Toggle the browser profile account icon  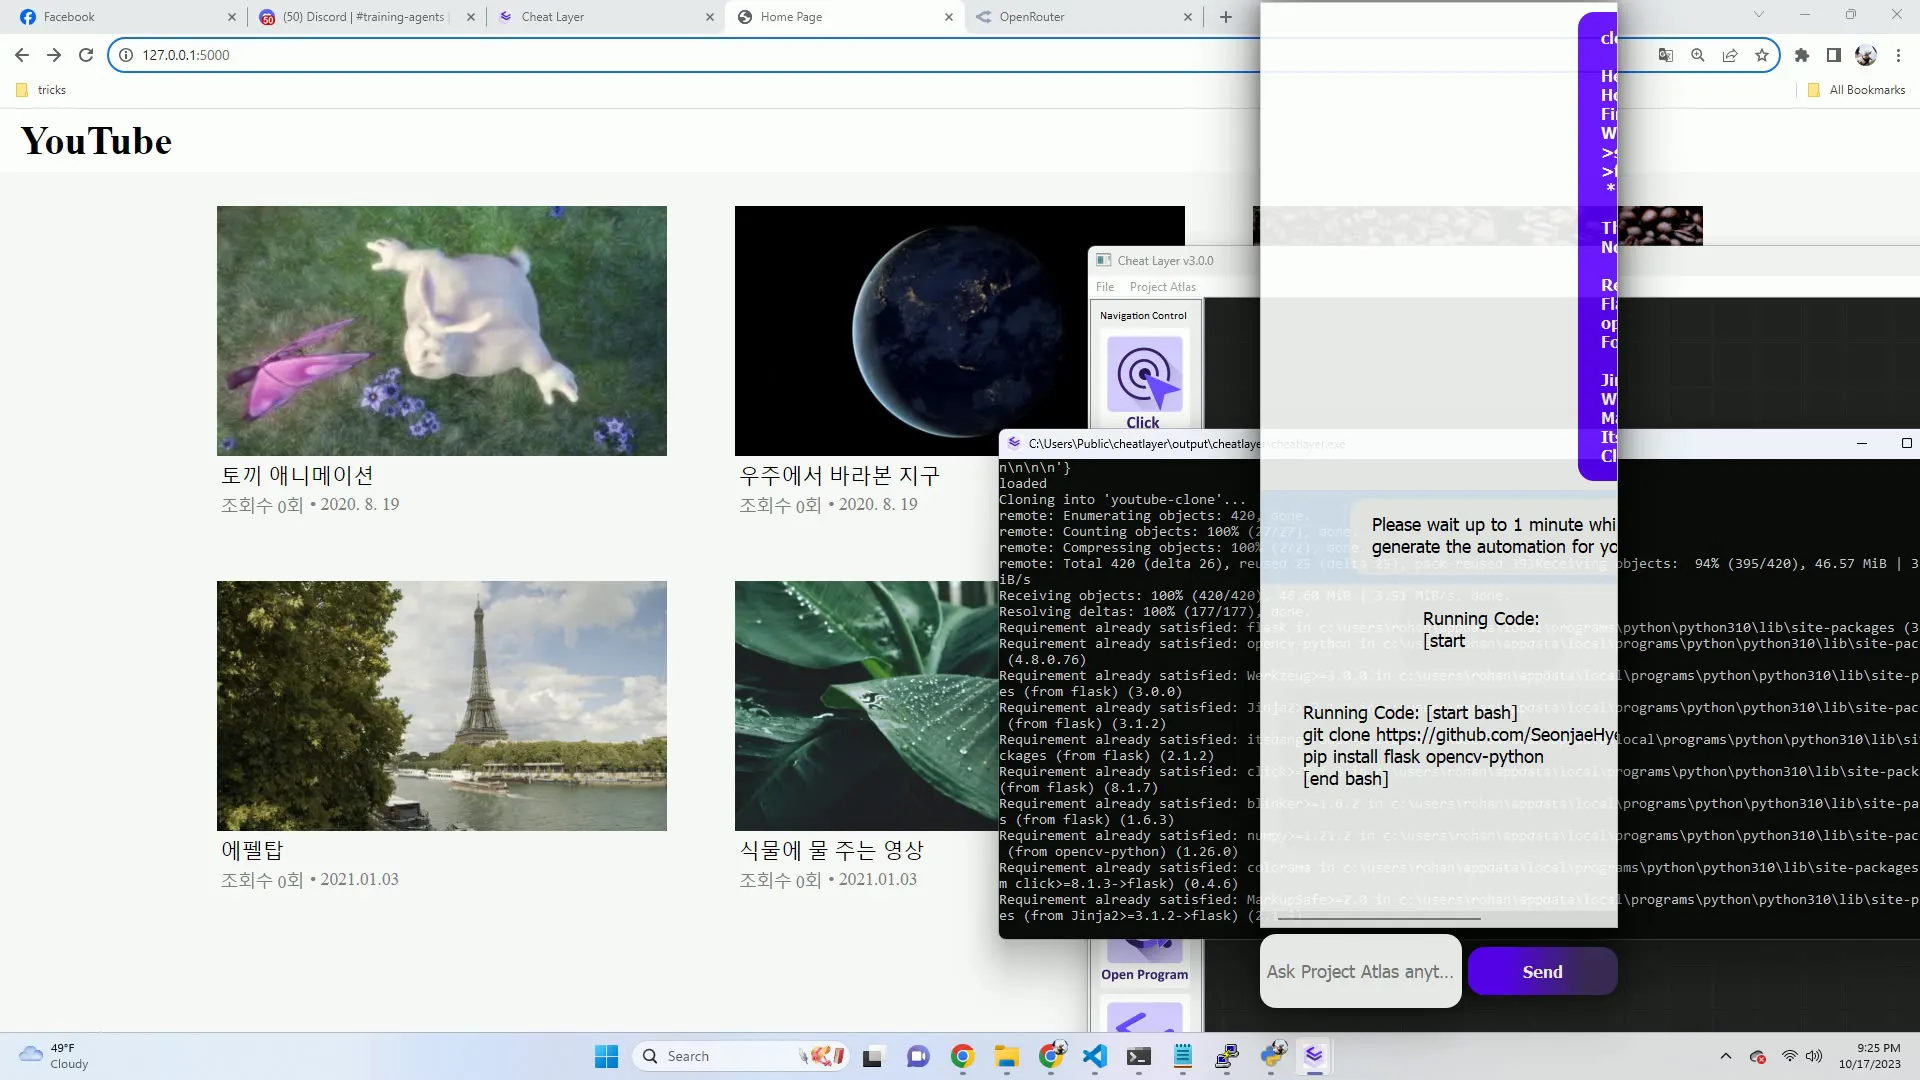[x=1871, y=54]
